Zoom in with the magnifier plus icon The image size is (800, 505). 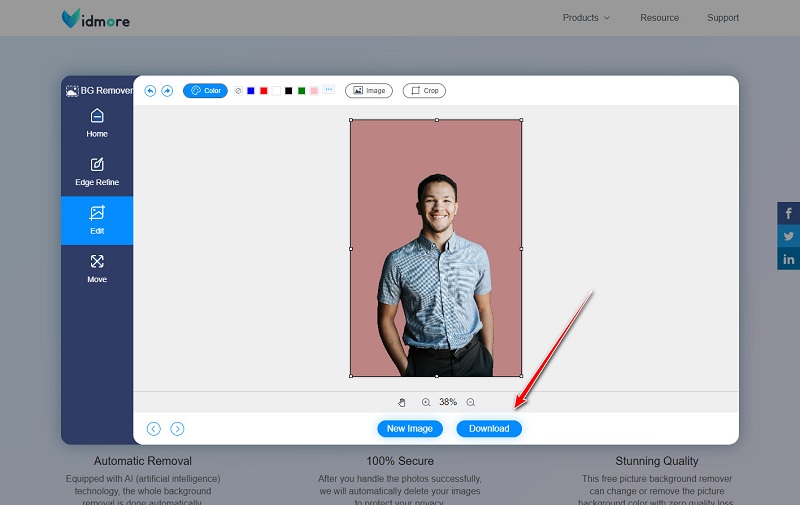tap(426, 402)
